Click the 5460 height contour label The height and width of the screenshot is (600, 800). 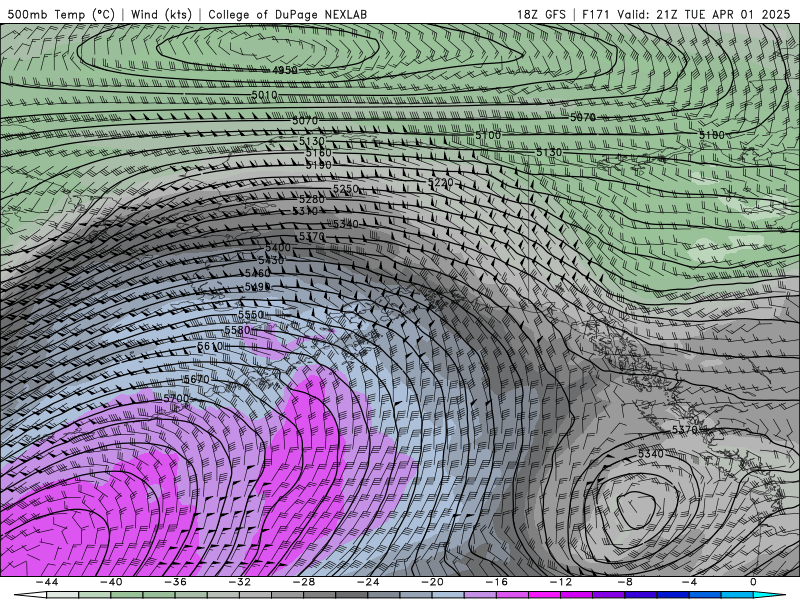258,273
